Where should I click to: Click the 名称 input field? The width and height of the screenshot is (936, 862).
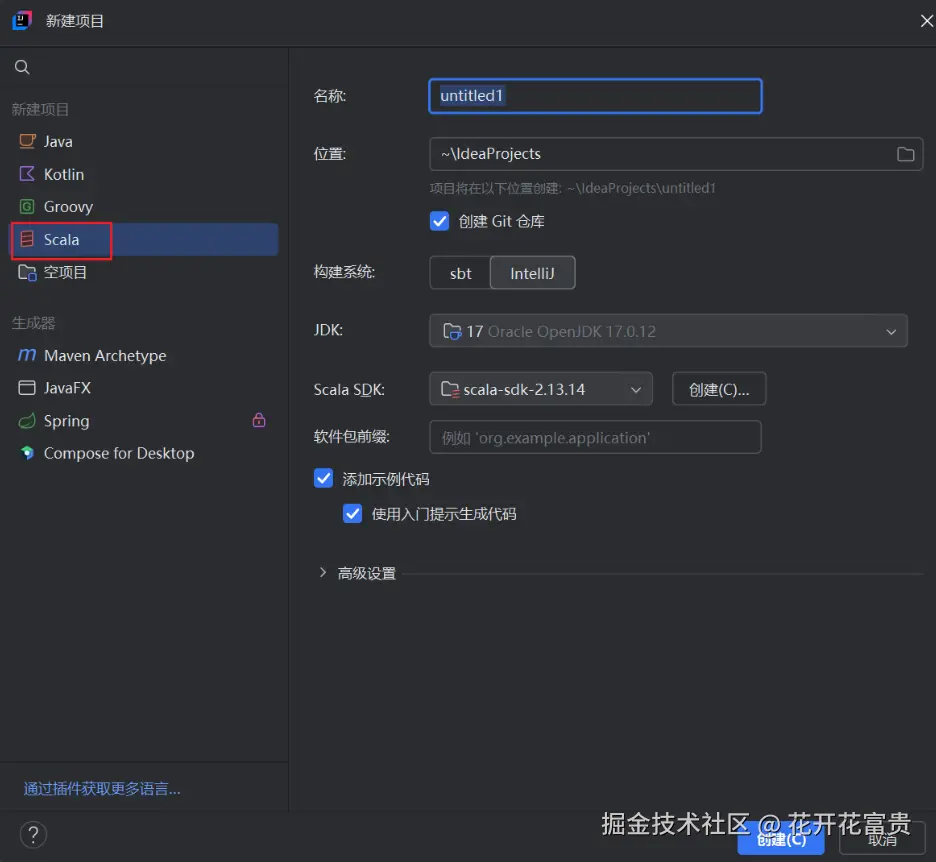595,96
